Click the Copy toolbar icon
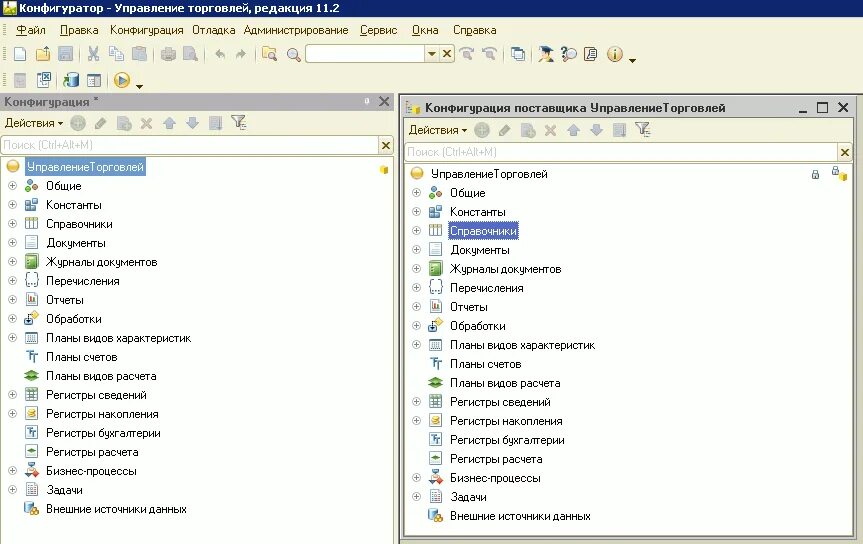Viewport: 863px width, 544px height. coord(116,54)
